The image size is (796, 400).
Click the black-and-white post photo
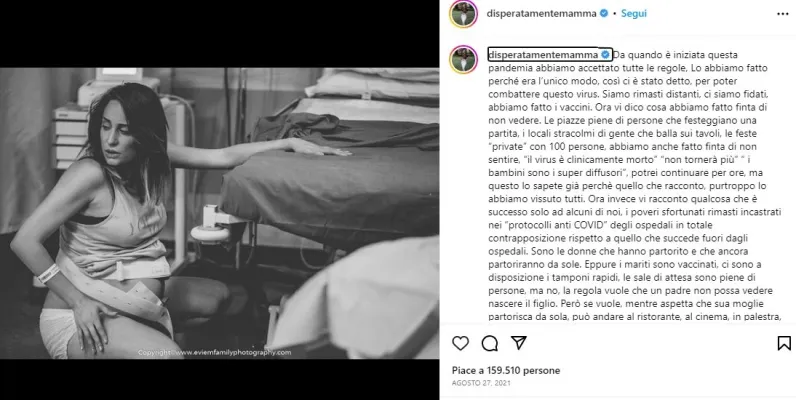point(219,213)
